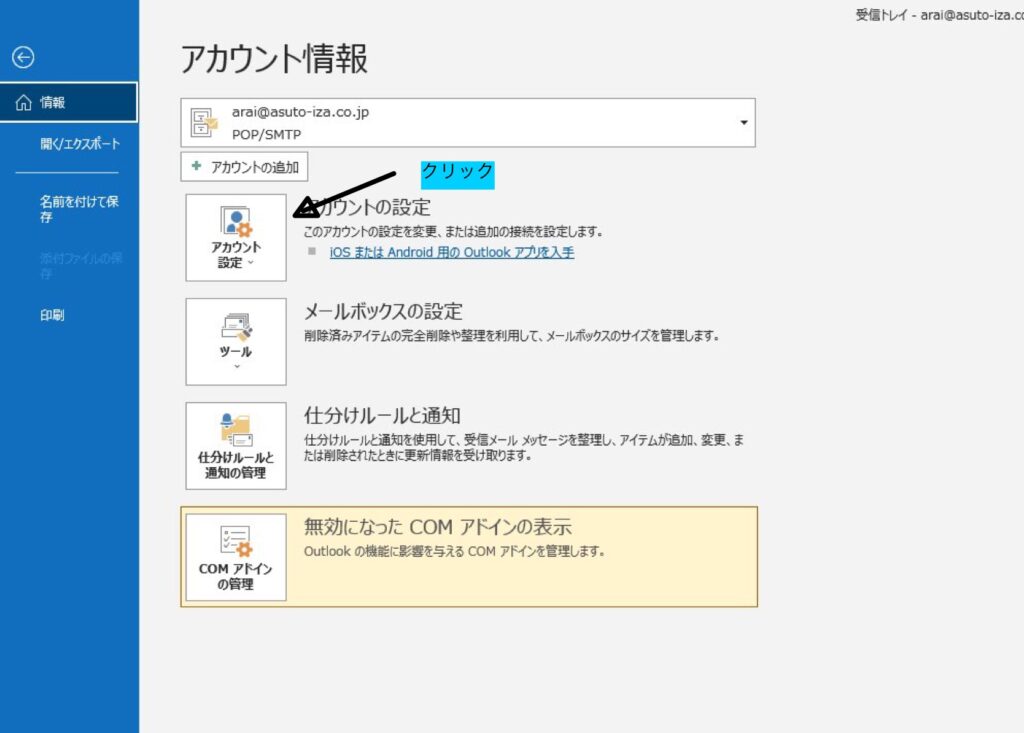The width and height of the screenshot is (1024, 733).
Task: Expand the chevron under アカウント設定
Action: (250, 263)
